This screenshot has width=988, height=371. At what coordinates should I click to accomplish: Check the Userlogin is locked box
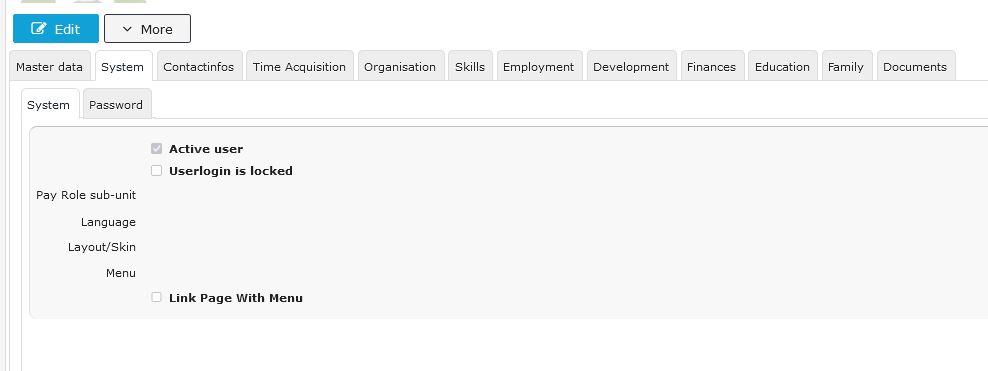[x=157, y=171]
